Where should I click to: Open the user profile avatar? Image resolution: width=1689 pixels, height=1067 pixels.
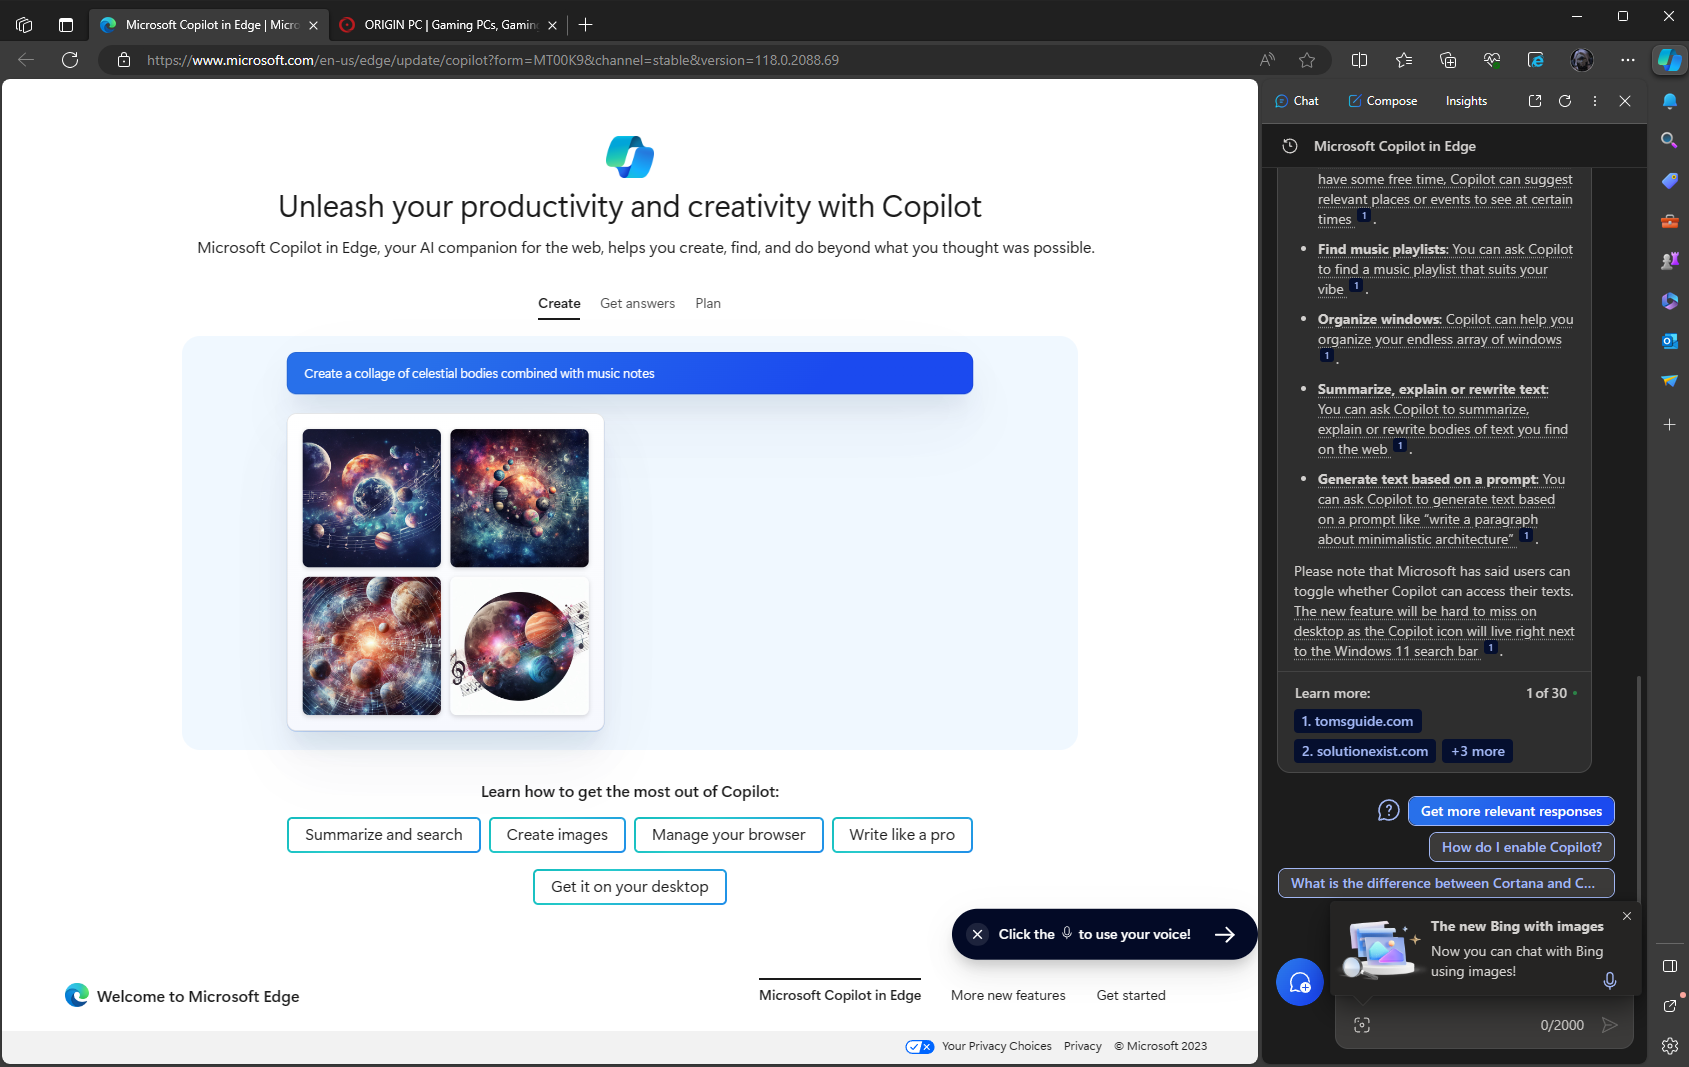(x=1582, y=60)
